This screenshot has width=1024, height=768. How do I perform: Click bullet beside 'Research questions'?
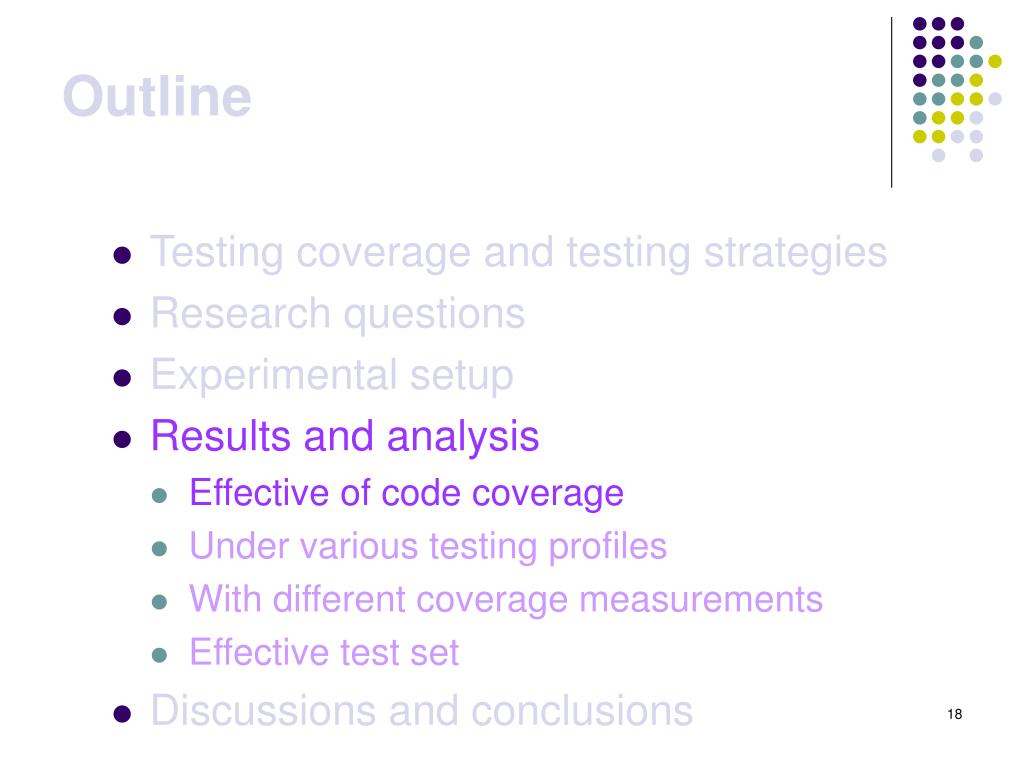pyautogui.click(x=122, y=317)
